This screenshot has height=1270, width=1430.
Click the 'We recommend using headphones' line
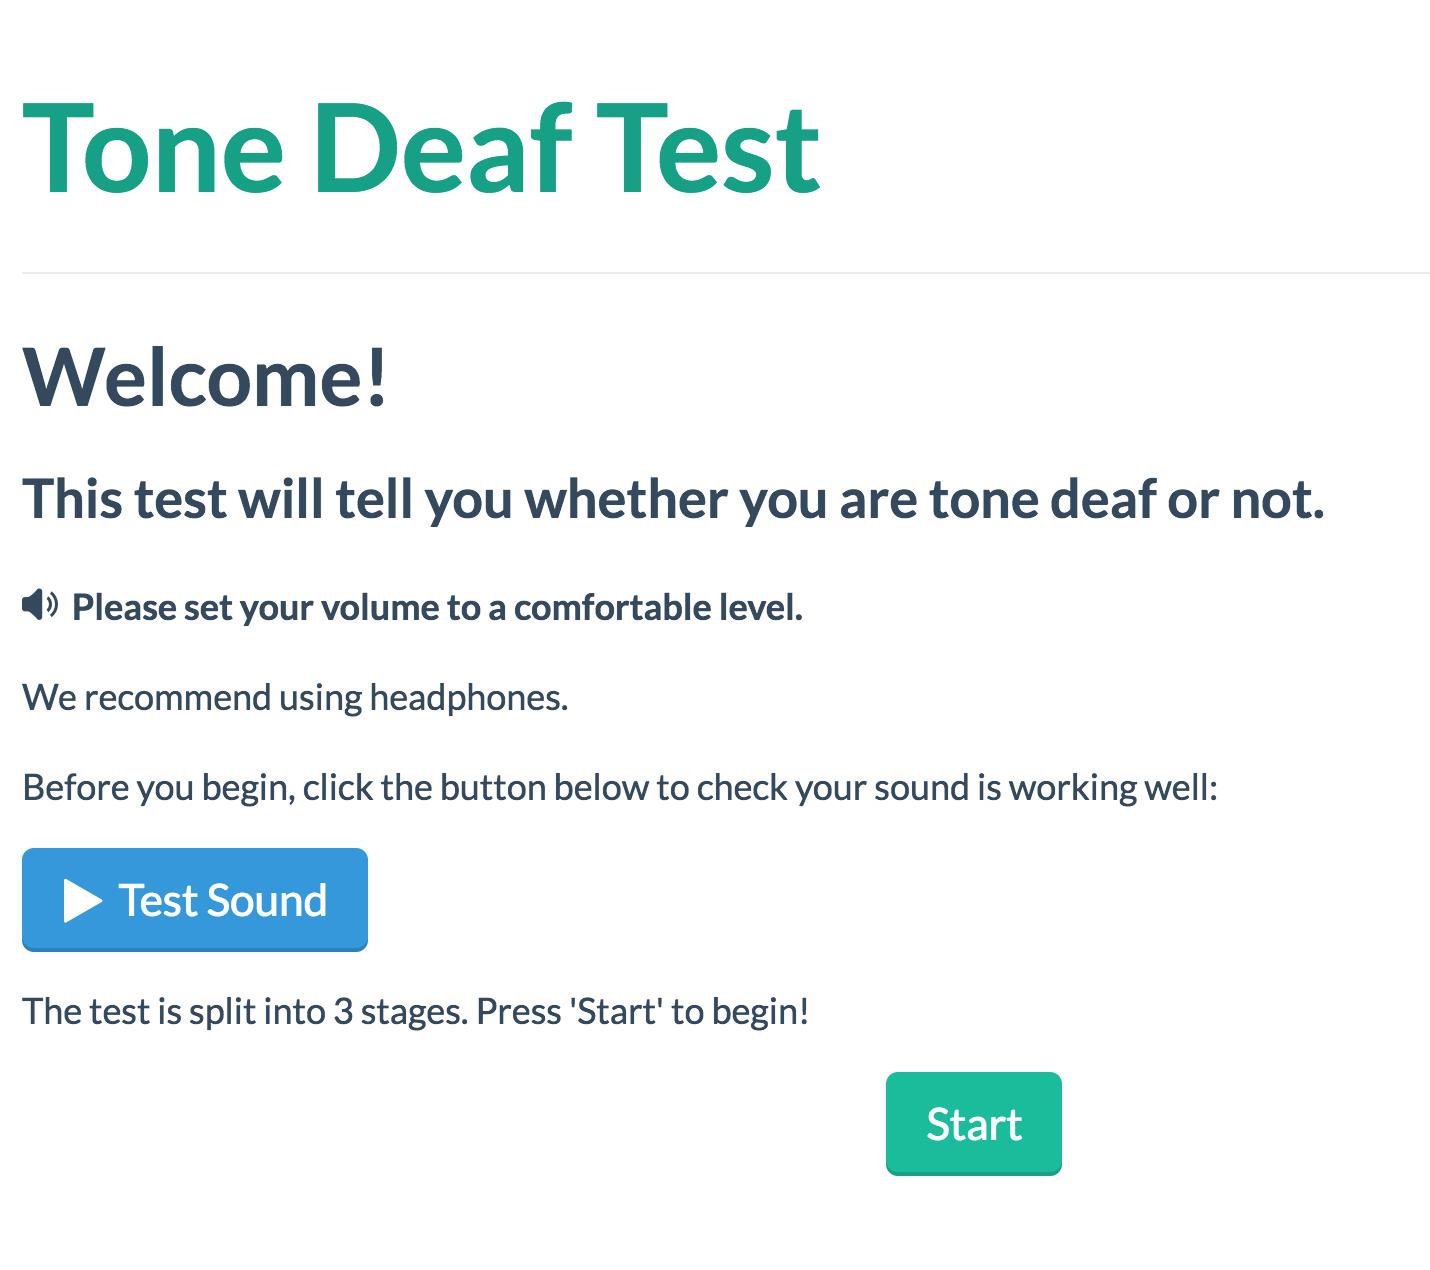pyautogui.click(x=295, y=698)
